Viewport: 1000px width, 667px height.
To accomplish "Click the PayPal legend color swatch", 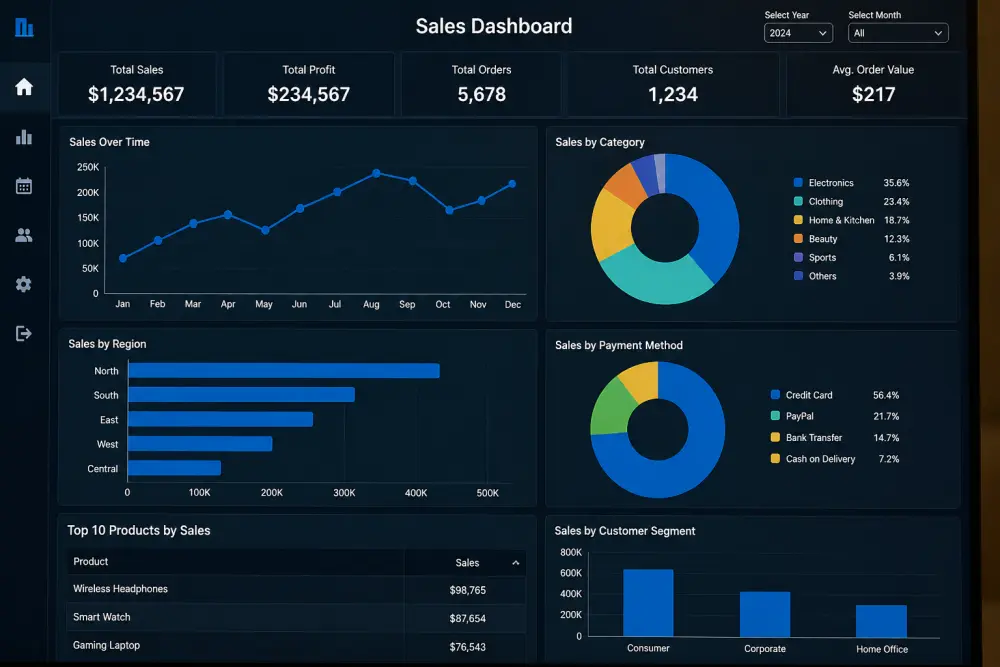I will 775,416.
